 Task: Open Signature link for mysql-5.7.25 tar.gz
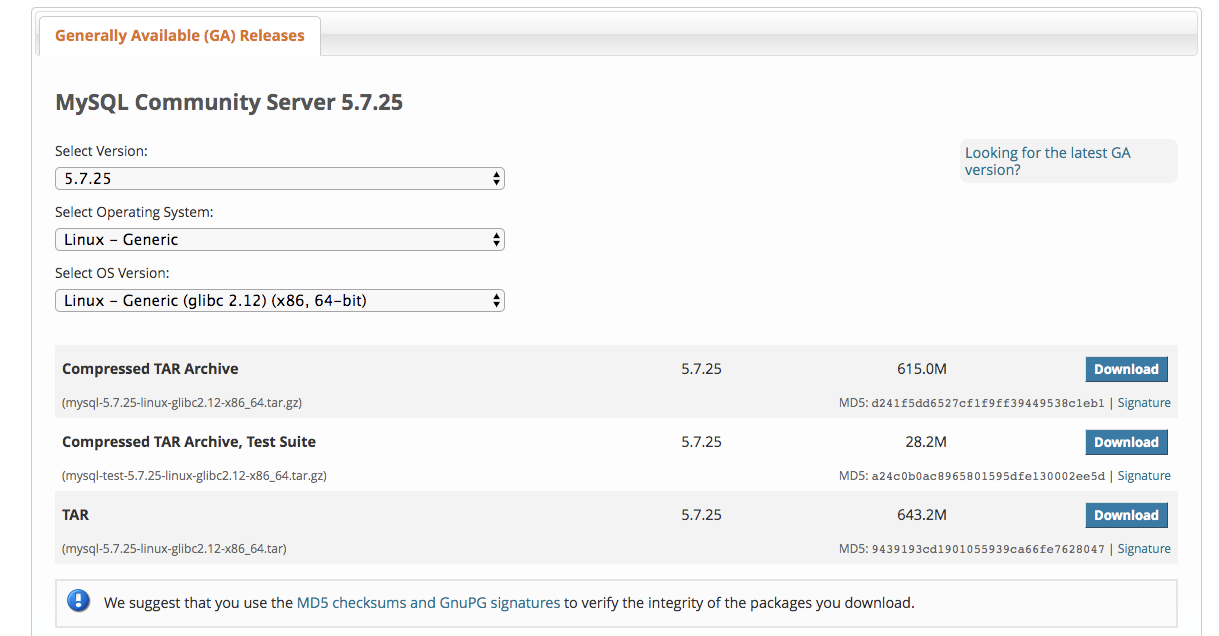coord(1144,403)
